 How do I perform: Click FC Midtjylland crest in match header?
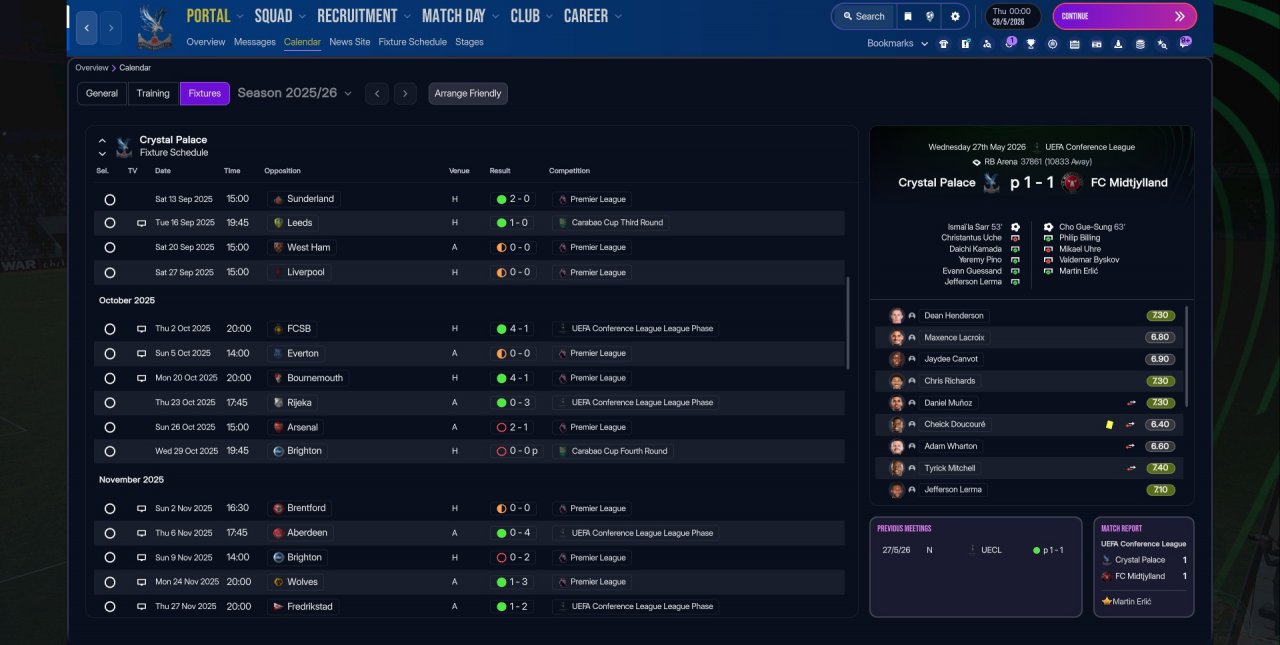coord(1072,182)
